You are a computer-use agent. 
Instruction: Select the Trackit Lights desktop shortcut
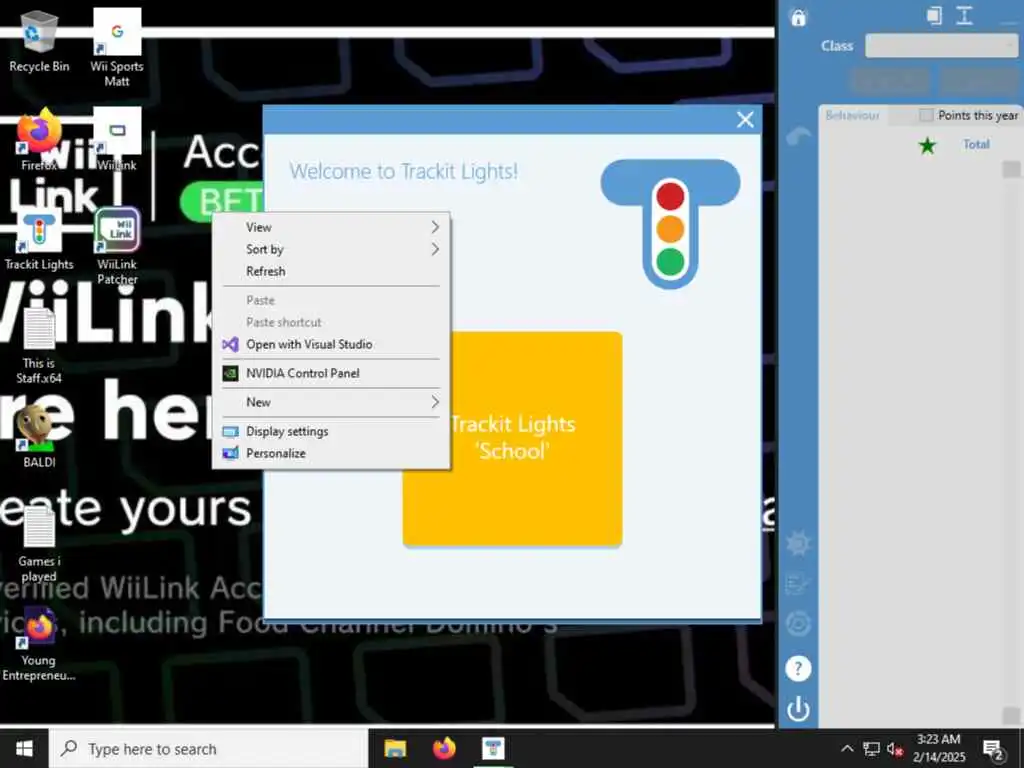click(x=39, y=239)
